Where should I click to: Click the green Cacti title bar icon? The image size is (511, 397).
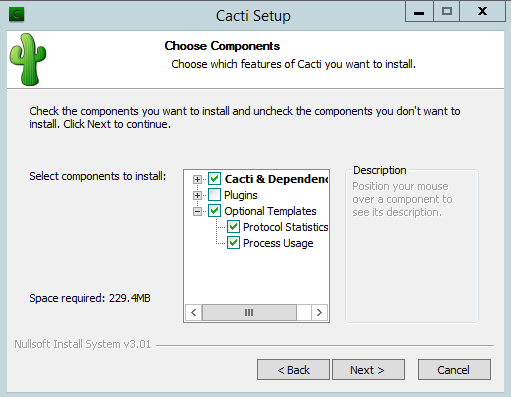coord(16,14)
